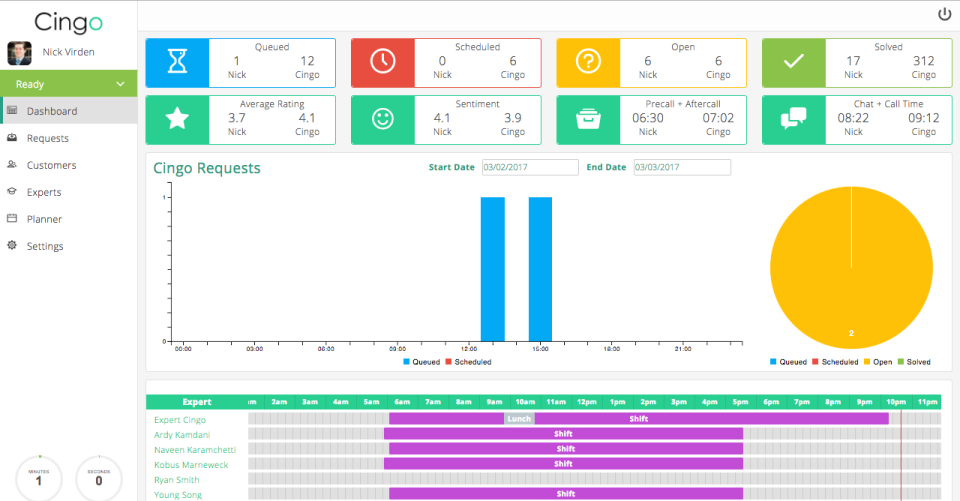Click the Queued hourglass icon
Viewport: 960px width, 501px height.
(x=178, y=61)
